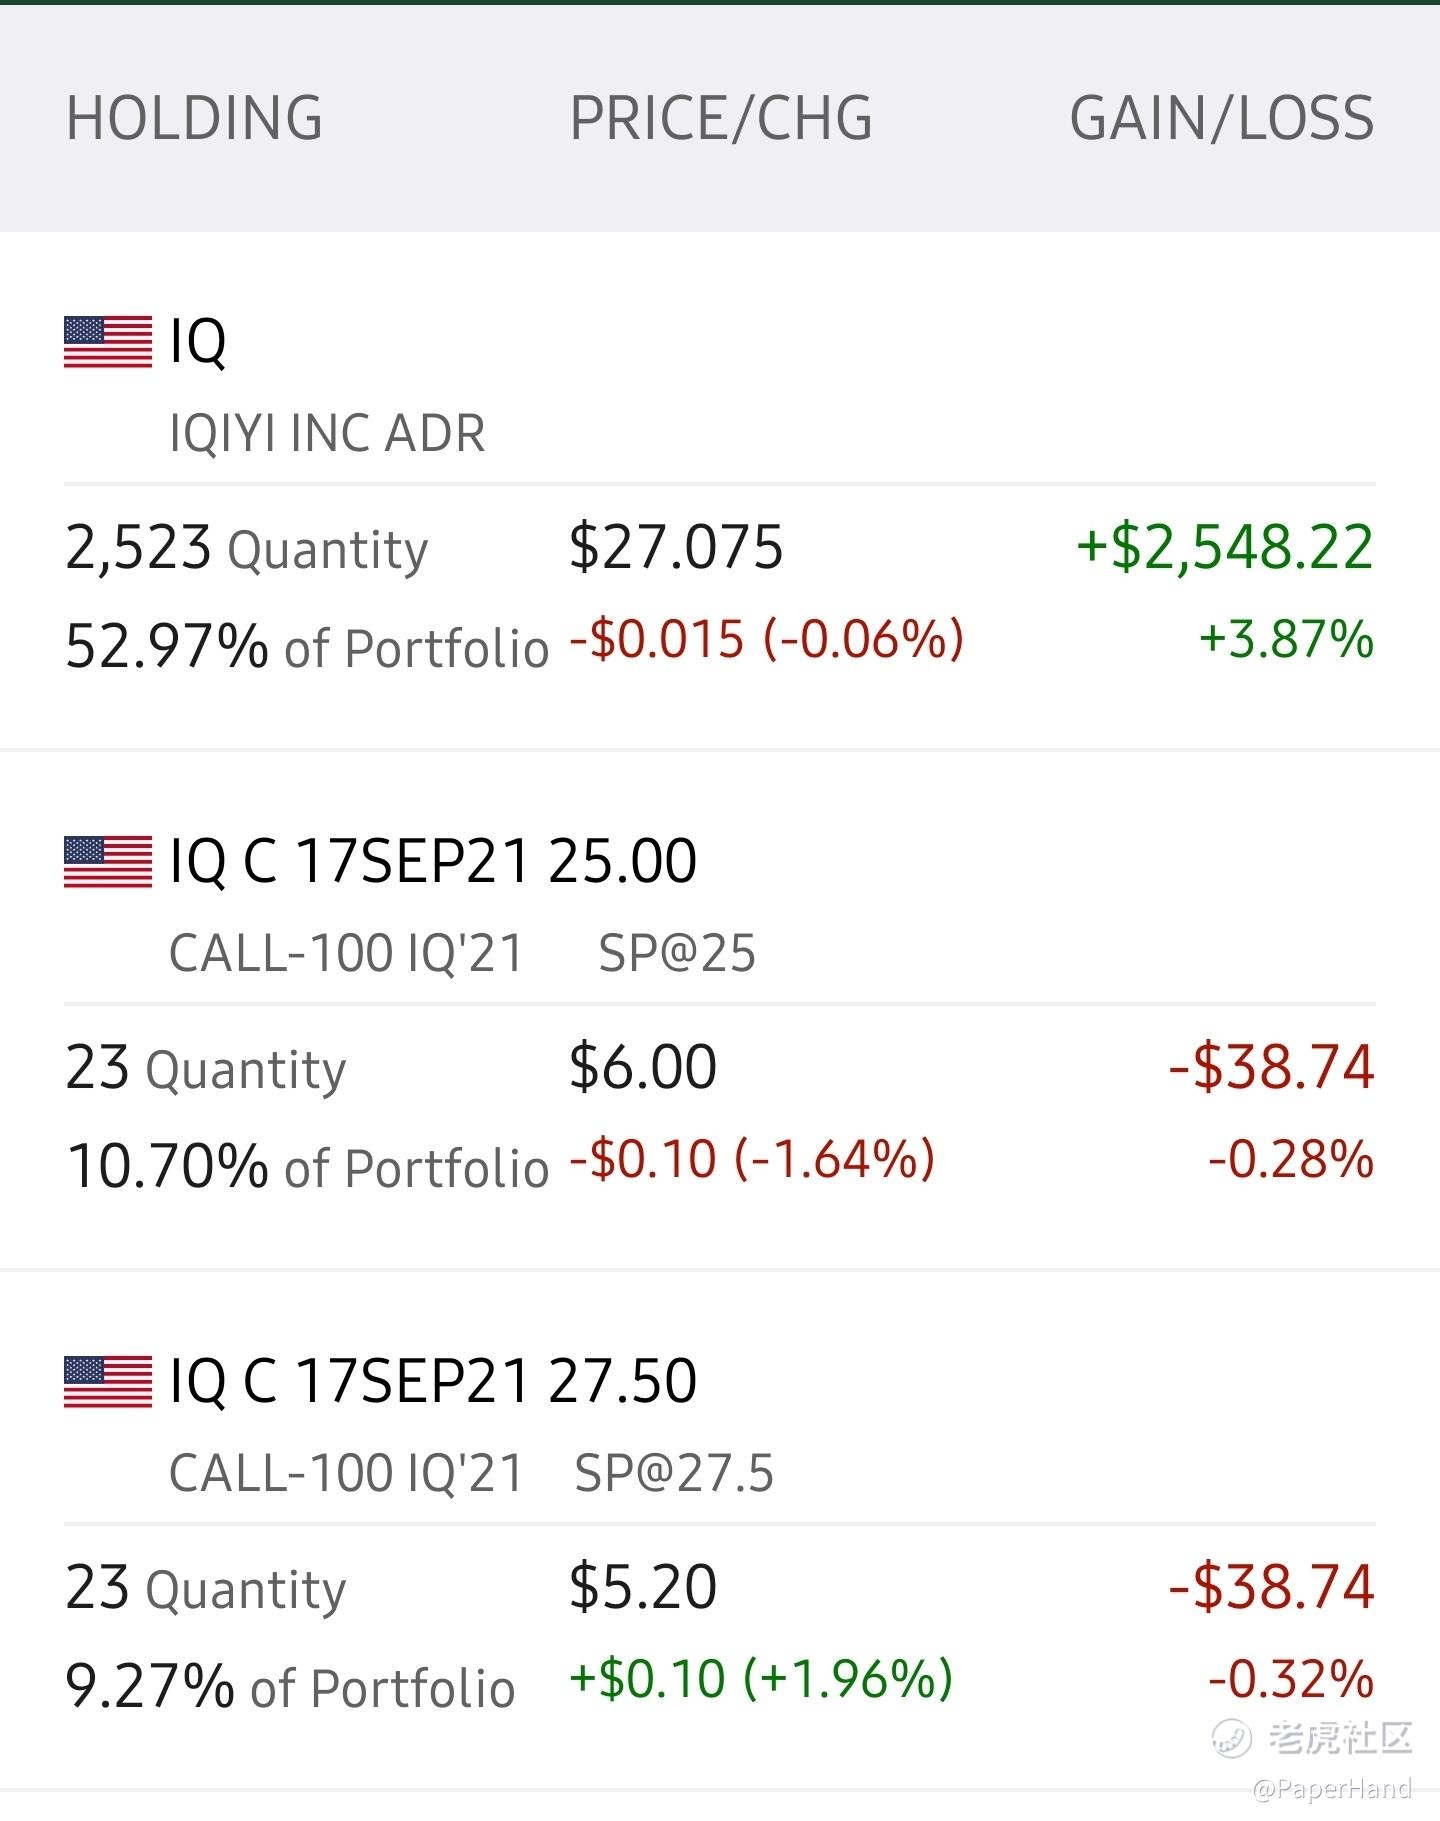Sort by the GAIN/LOSS column header
The height and width of the screenshot is (1821, 1440).
pyautogui.click(x=1222, y=118)
